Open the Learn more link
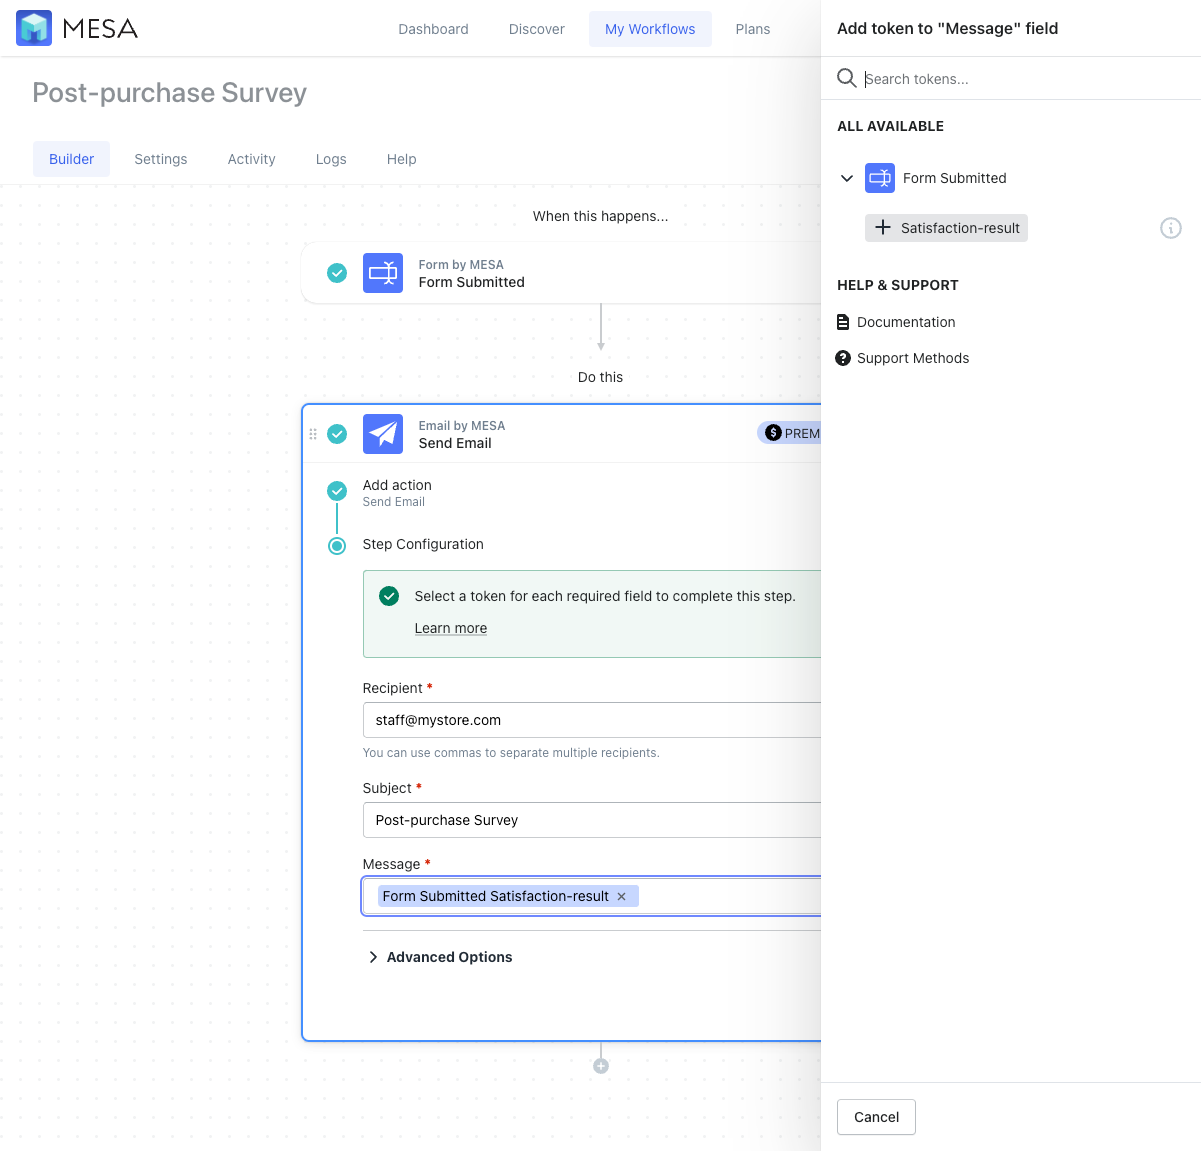Image resolution: width=1201 pixels, height=1151 pixels. (451, 628)
